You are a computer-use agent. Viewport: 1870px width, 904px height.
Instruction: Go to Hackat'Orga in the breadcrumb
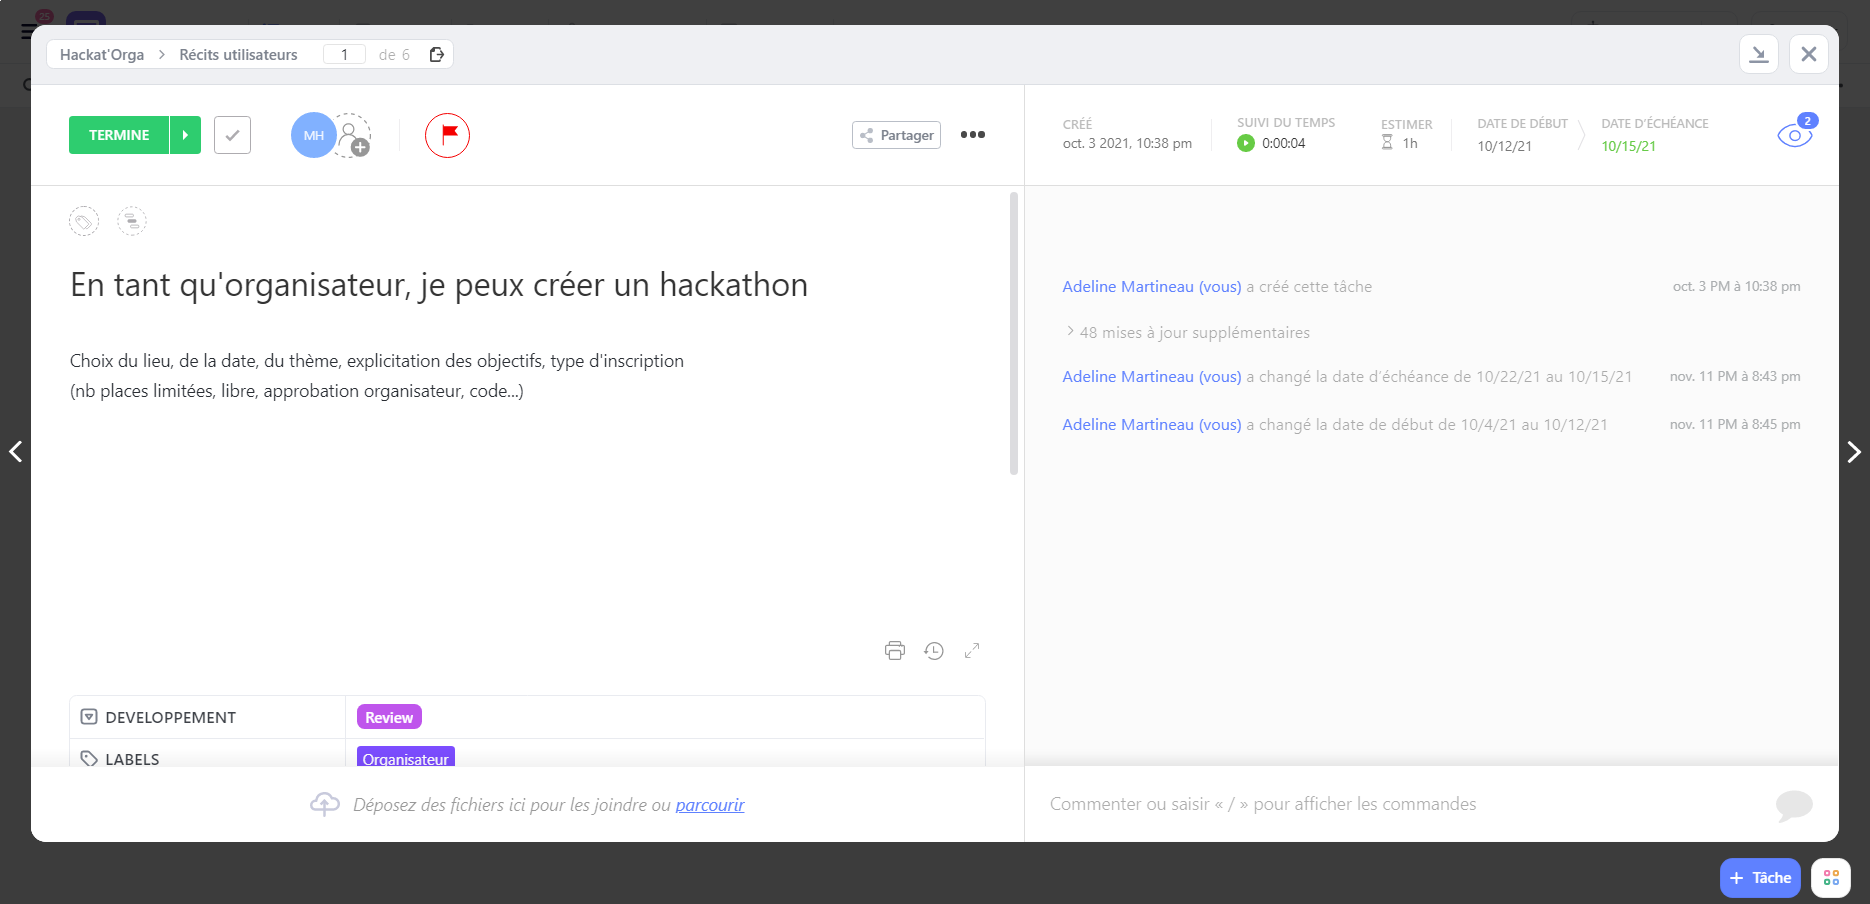[102, 55]
